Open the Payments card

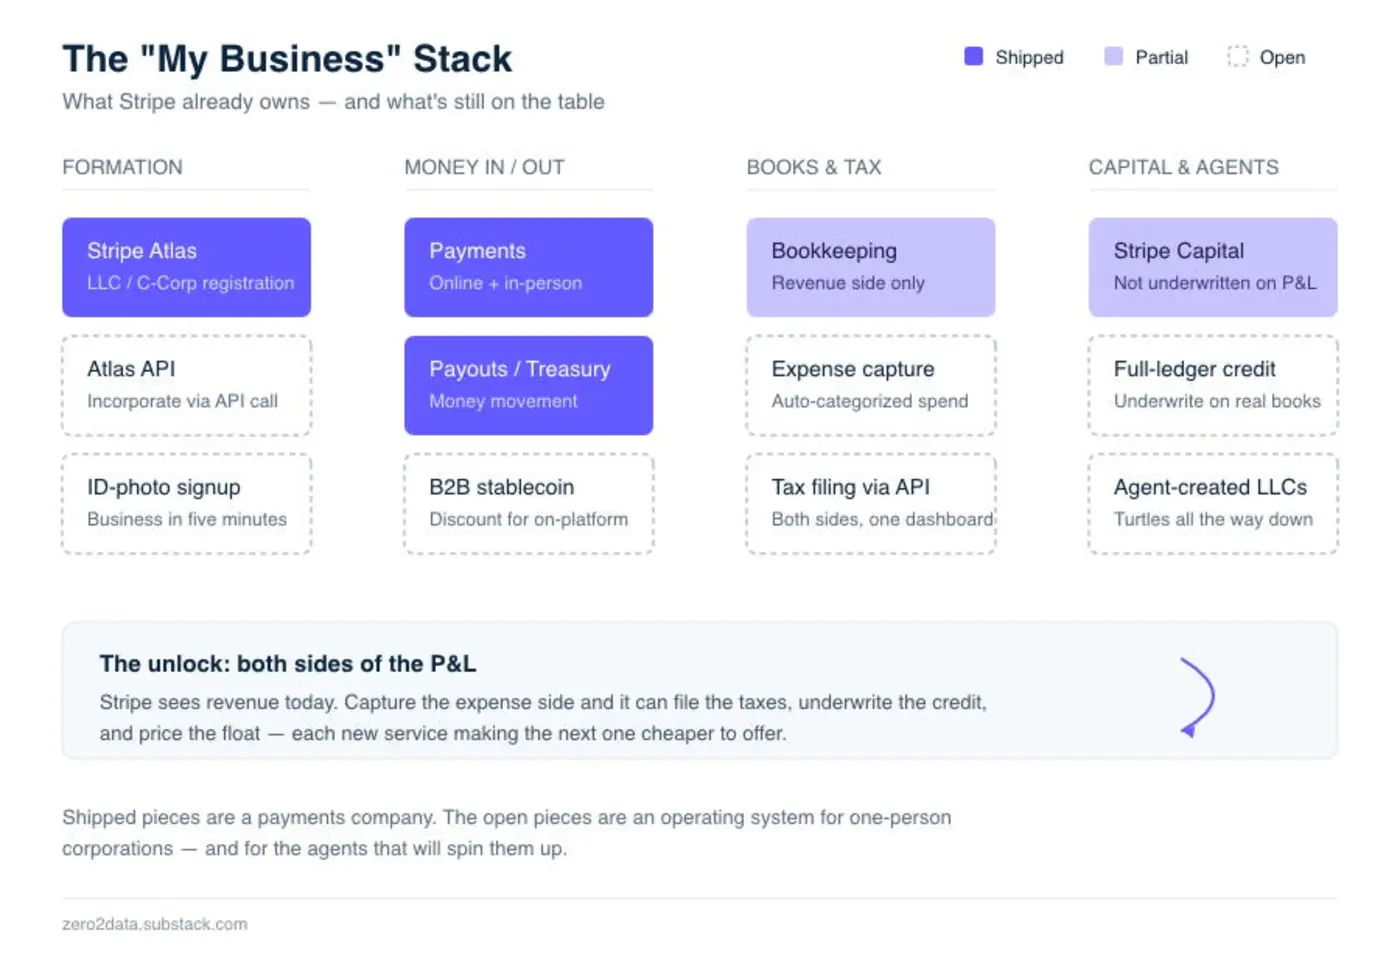tap(528, 267)
